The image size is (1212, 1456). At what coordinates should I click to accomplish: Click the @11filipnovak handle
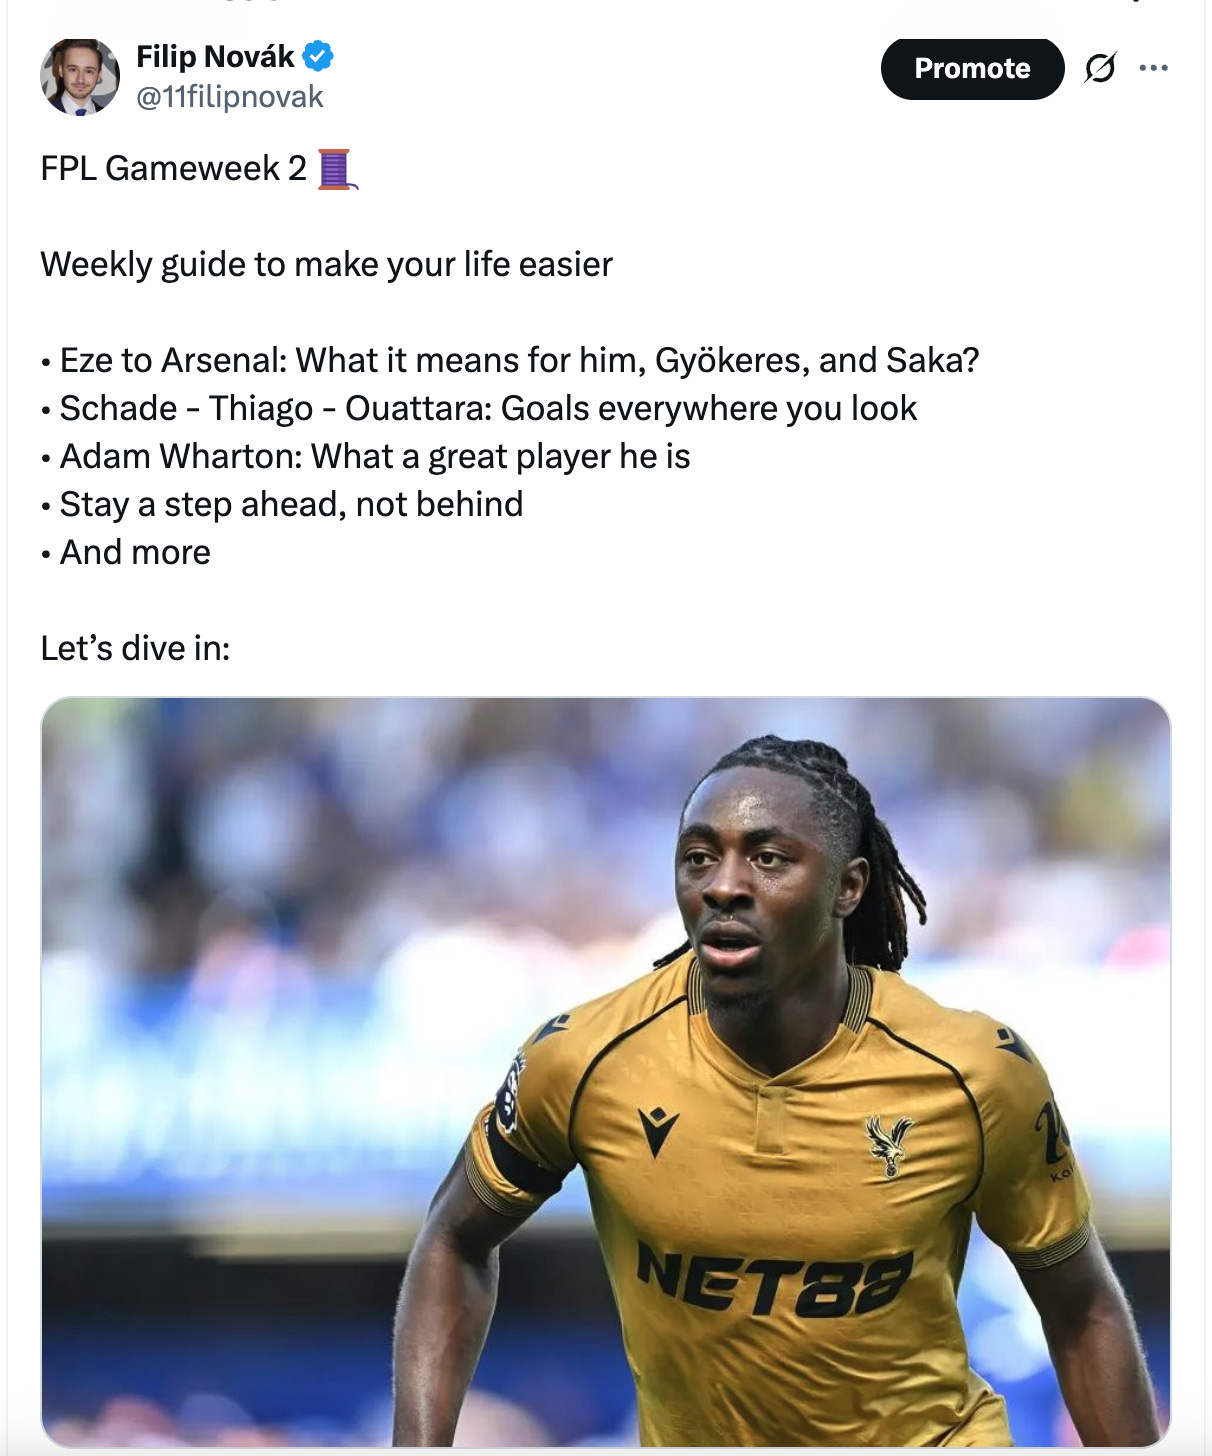point(230,97)
